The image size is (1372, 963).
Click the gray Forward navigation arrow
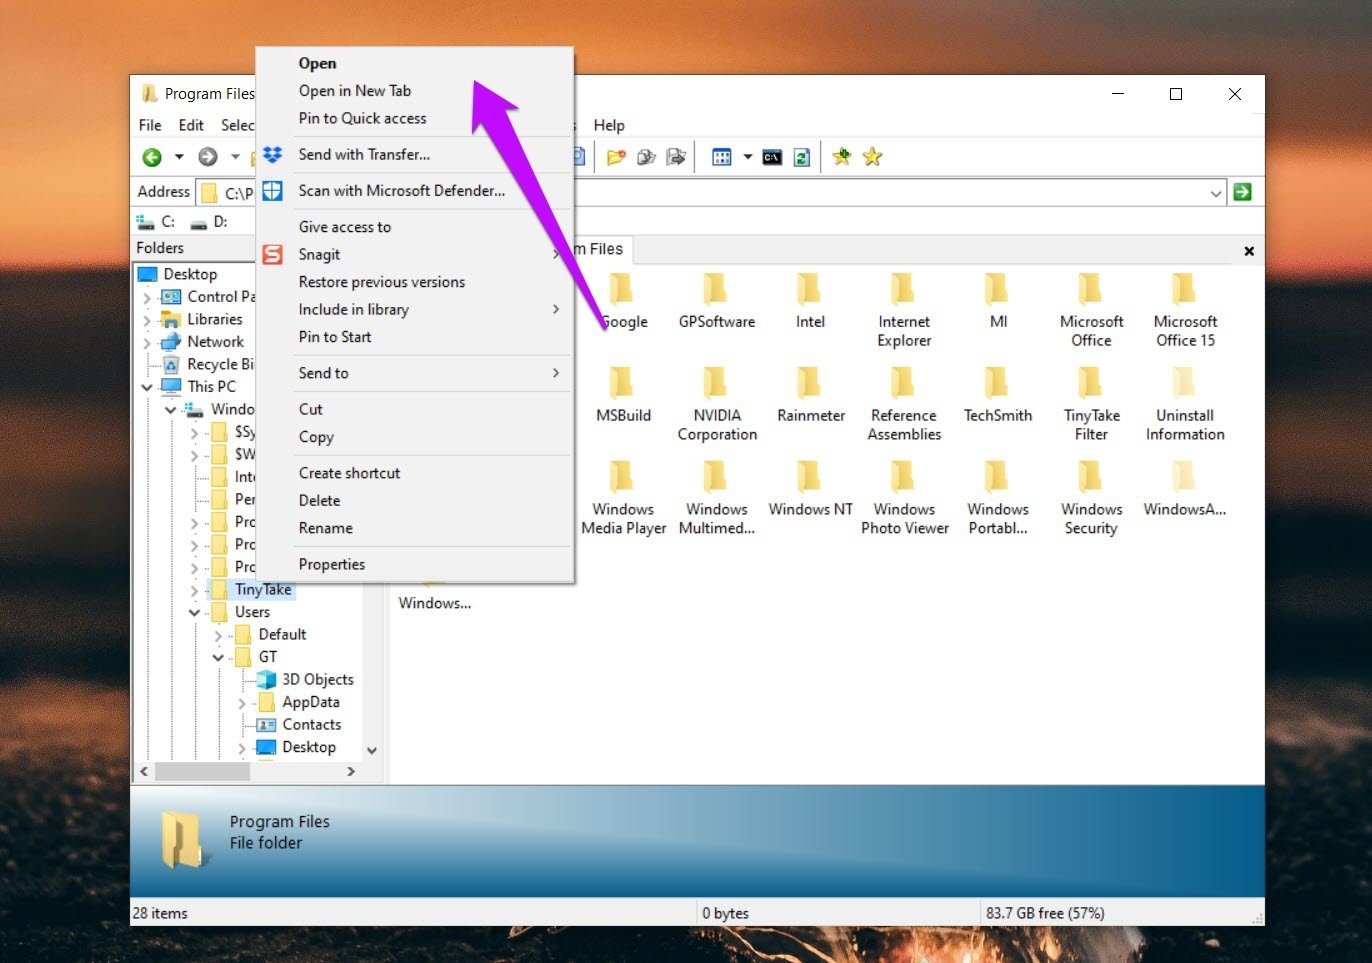tap(208, 157)
